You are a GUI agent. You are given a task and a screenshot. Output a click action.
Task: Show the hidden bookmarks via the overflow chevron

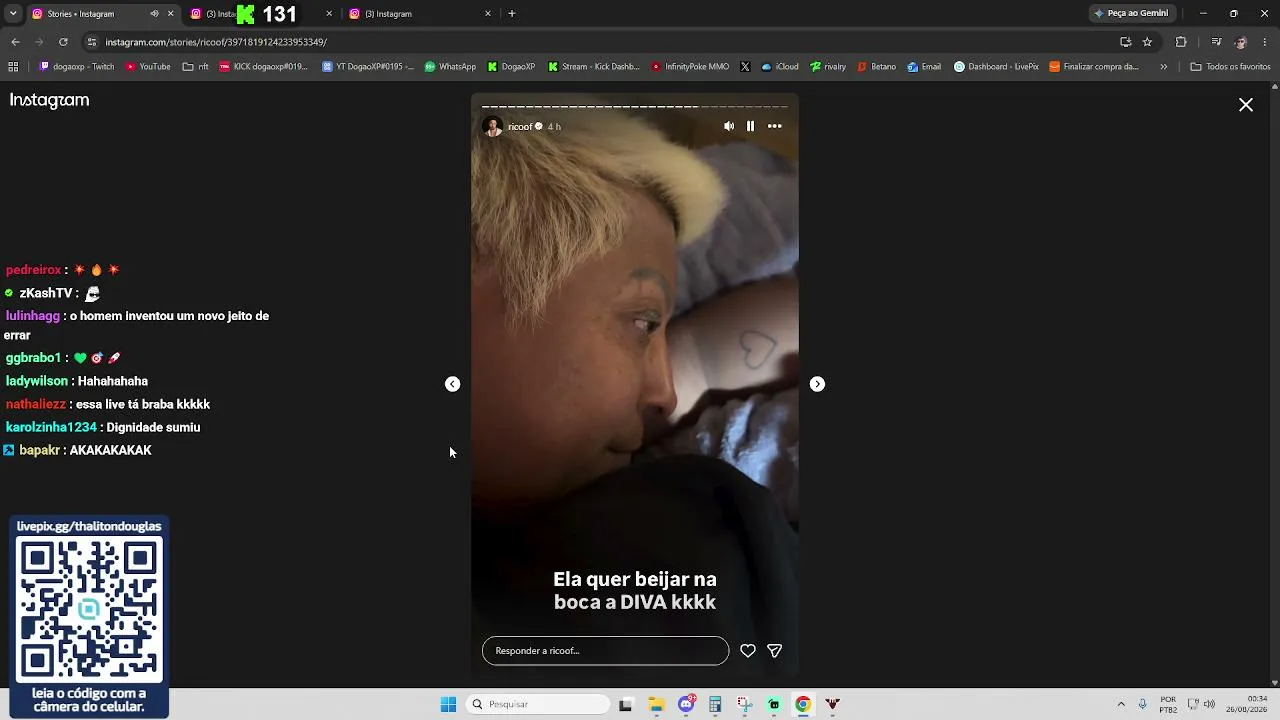[1163, 67]
